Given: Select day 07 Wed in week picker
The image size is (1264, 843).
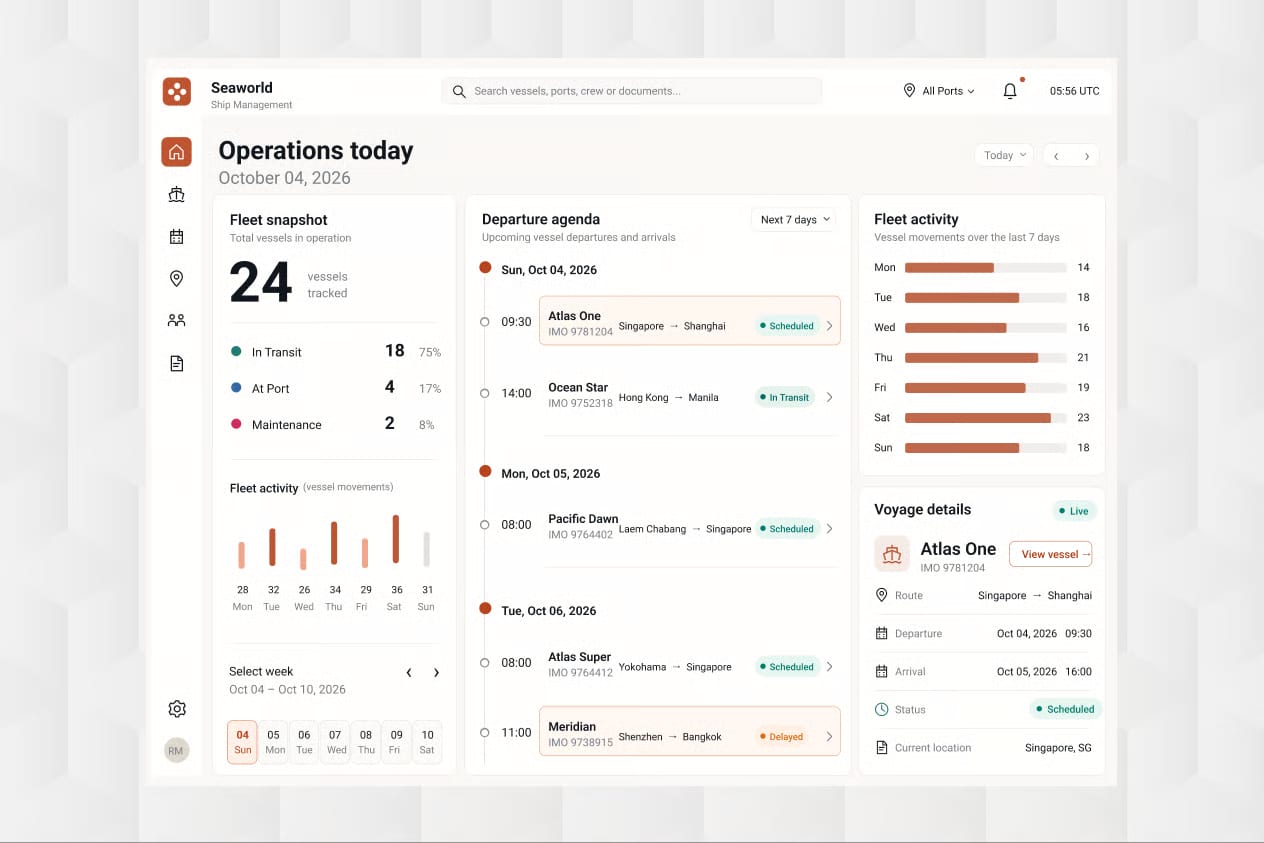Looking at the screenshot, I should point(335,742).
